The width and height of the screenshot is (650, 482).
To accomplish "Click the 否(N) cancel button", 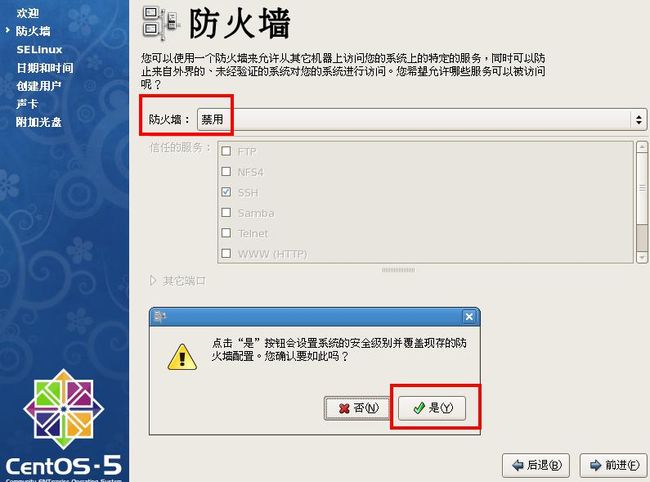I will click(357, 408).
